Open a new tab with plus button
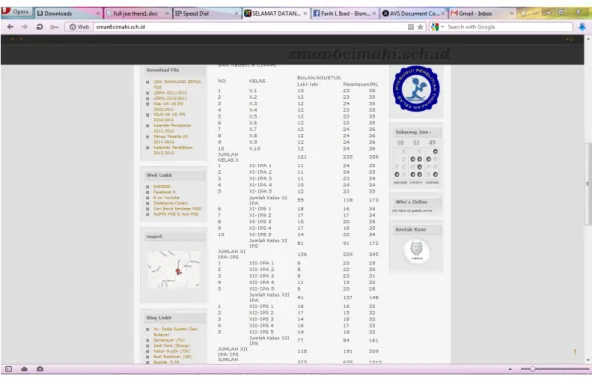This screenshot has height=379, width=592. pyautogui.click(x=523, y=13)
